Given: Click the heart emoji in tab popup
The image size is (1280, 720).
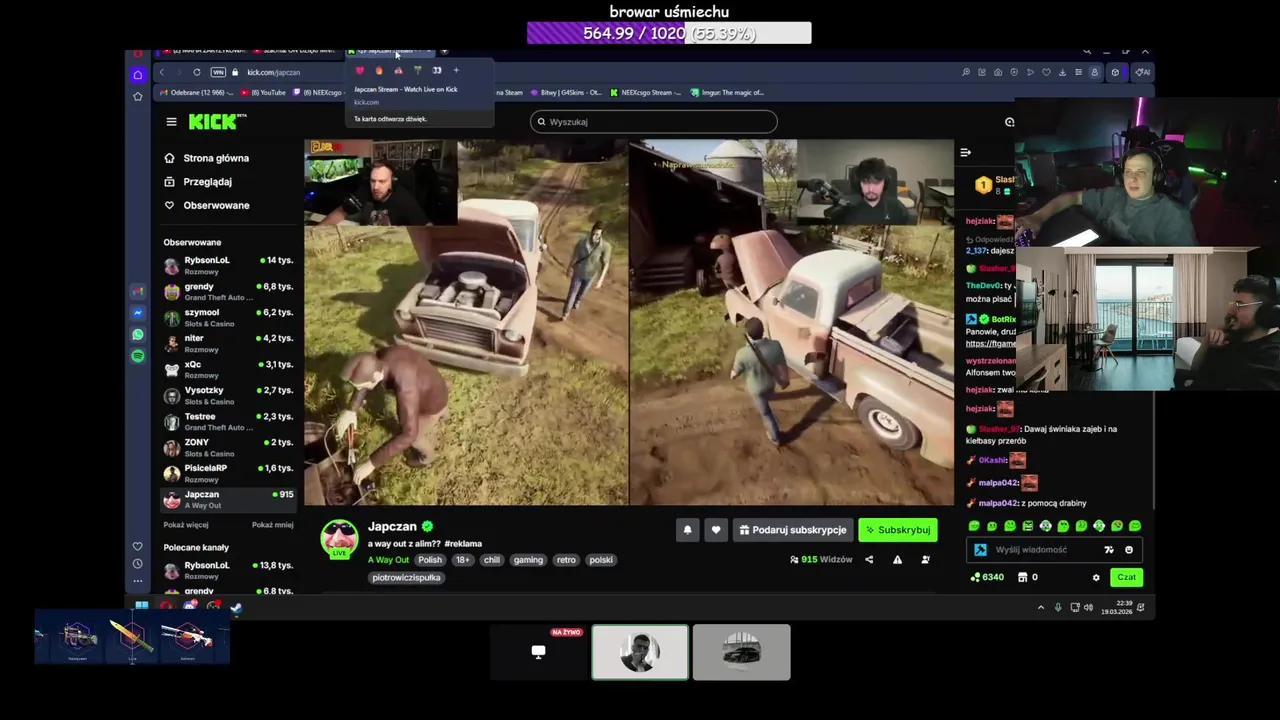Looking at the screenshot, I should (360, 70).
